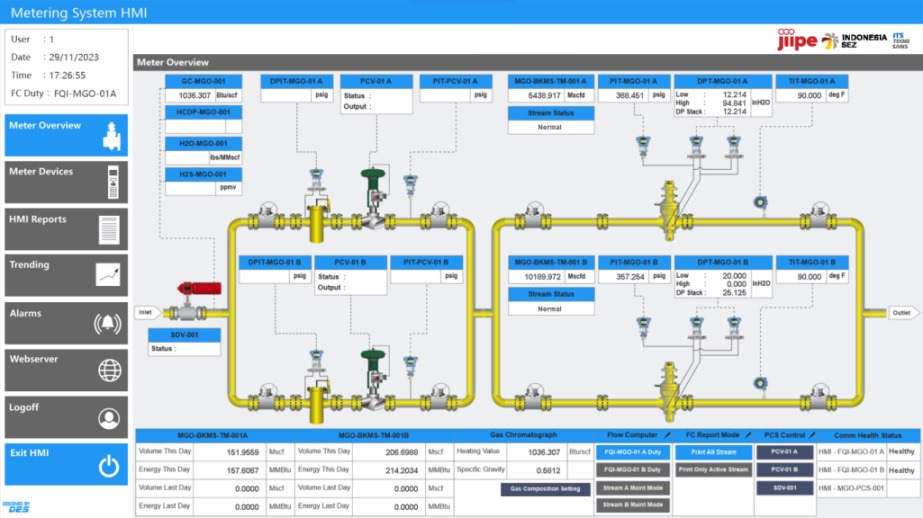Switch to Print Only Active Stream mode
The image size is (923, 518).
click(713, 469)
